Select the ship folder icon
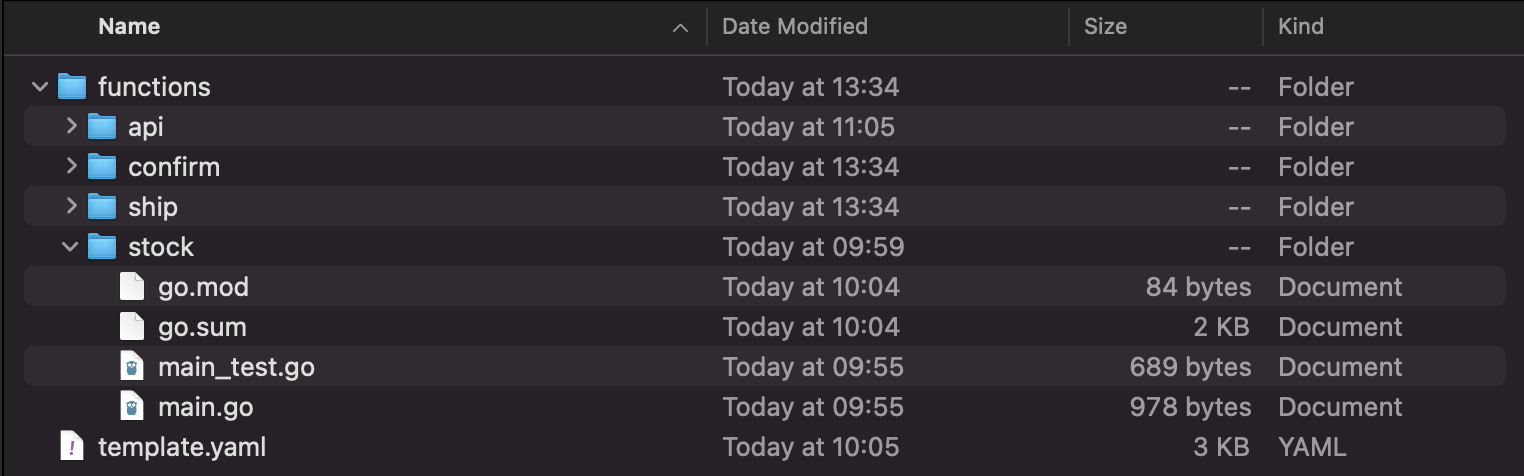 [x=102, y=207]
